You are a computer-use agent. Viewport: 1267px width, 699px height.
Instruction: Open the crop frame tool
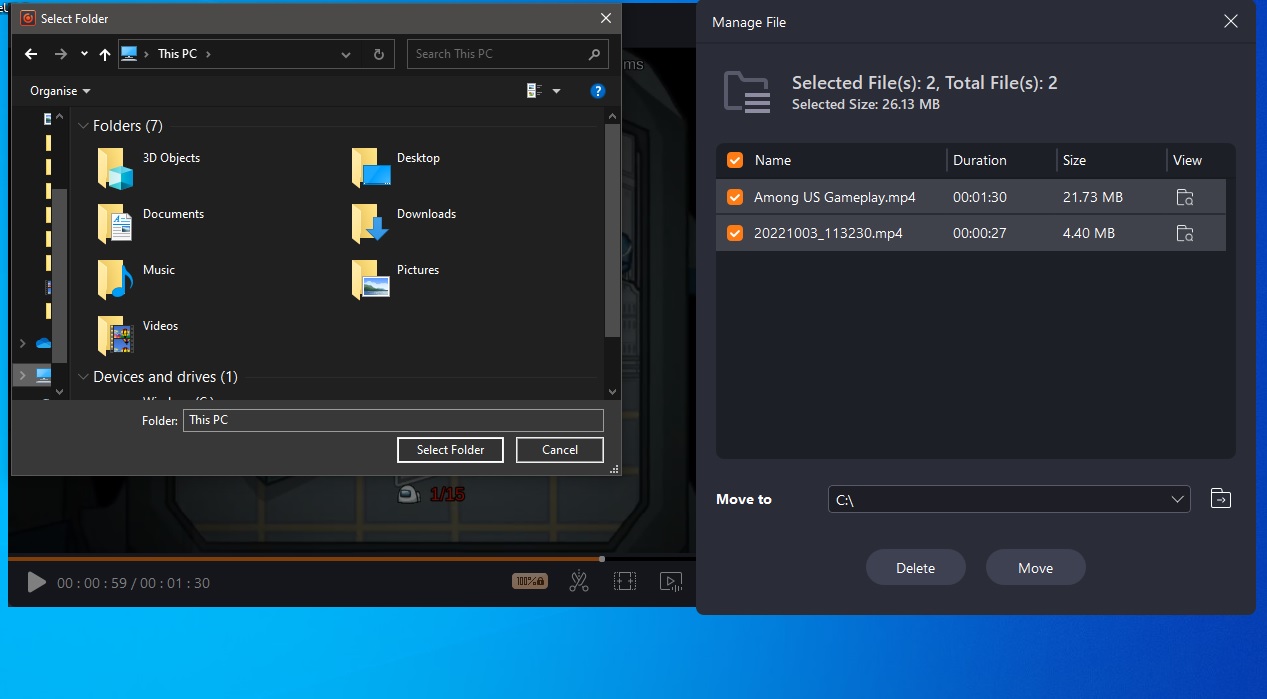click(625, 581)
